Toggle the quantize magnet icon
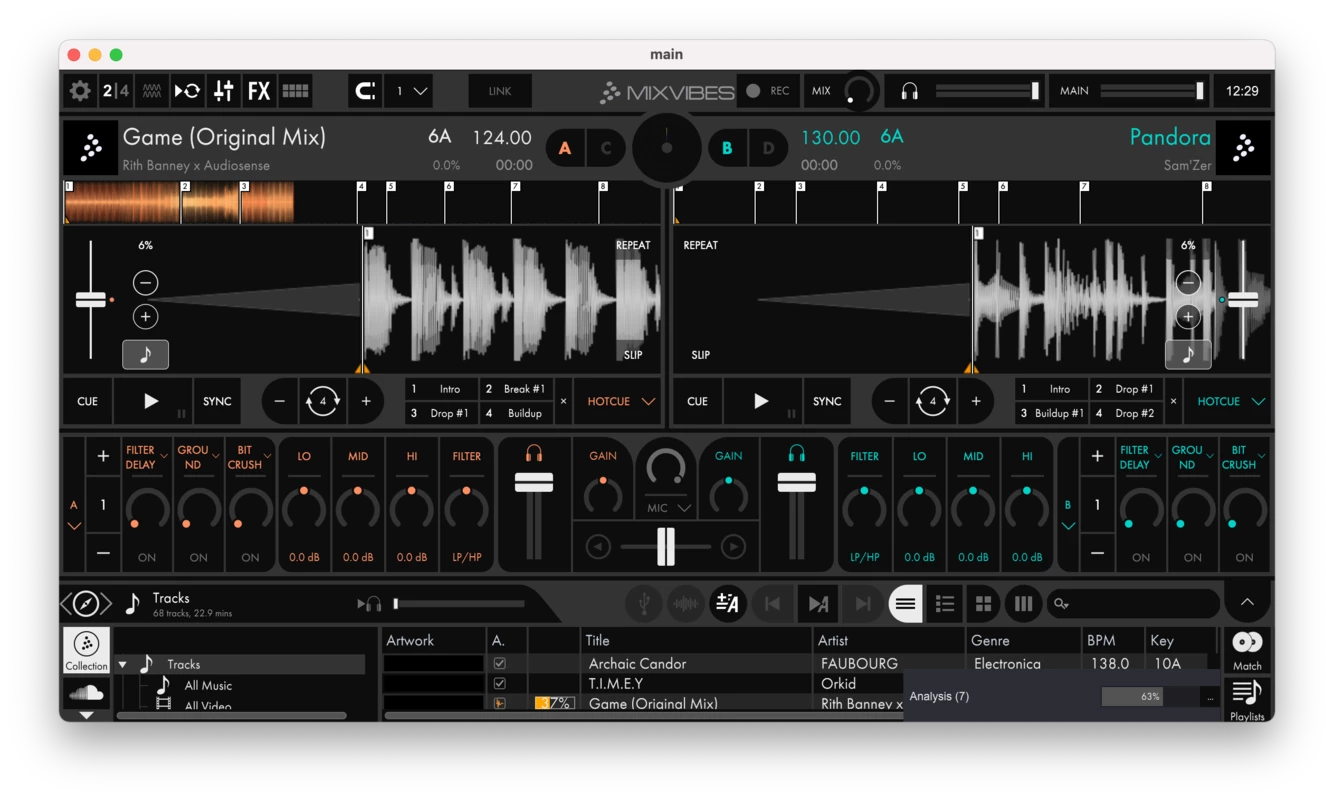The height and width of the screenshot is (800, 1334). click(x=366, y=91)
